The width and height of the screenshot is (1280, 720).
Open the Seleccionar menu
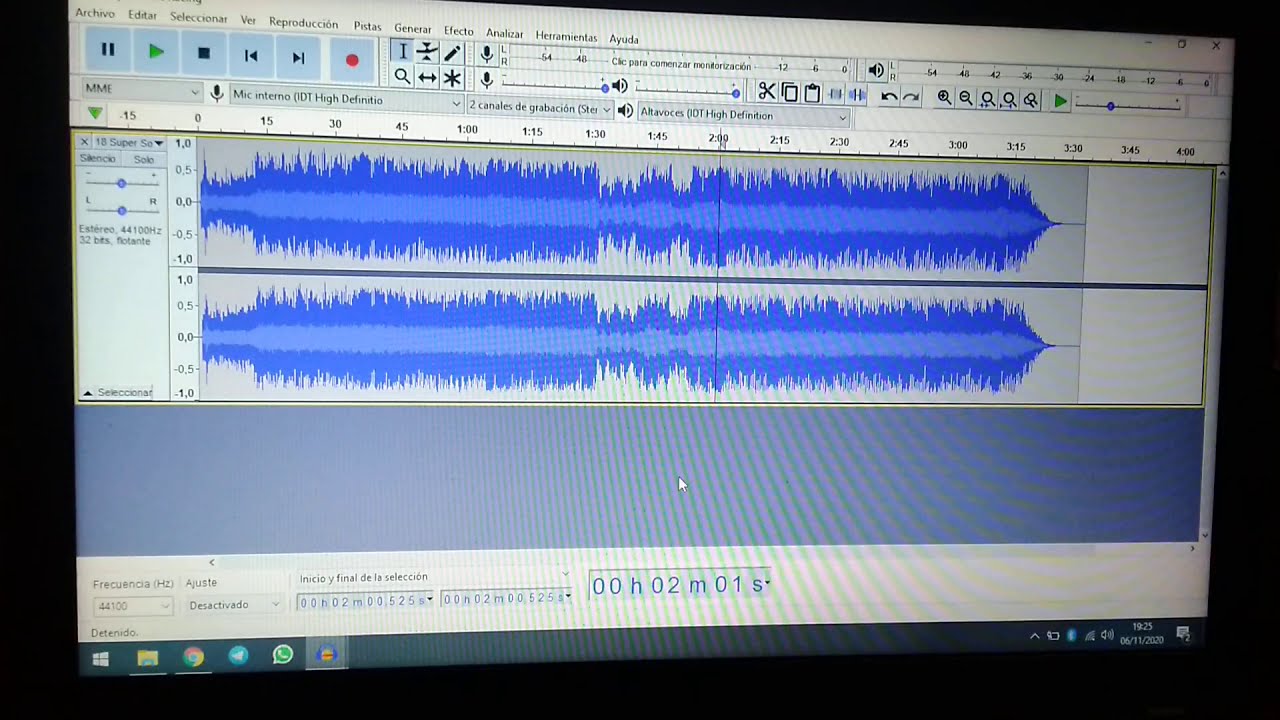tap(199, 18)
